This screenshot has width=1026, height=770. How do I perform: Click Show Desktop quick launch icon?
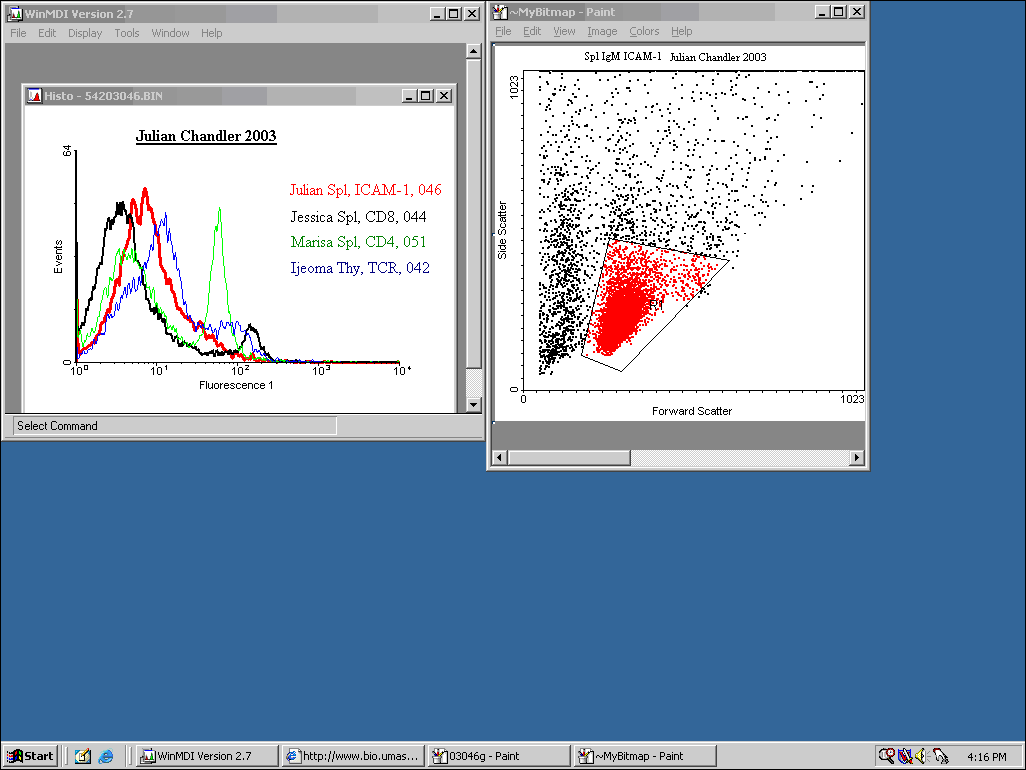(x=83, y=756)
